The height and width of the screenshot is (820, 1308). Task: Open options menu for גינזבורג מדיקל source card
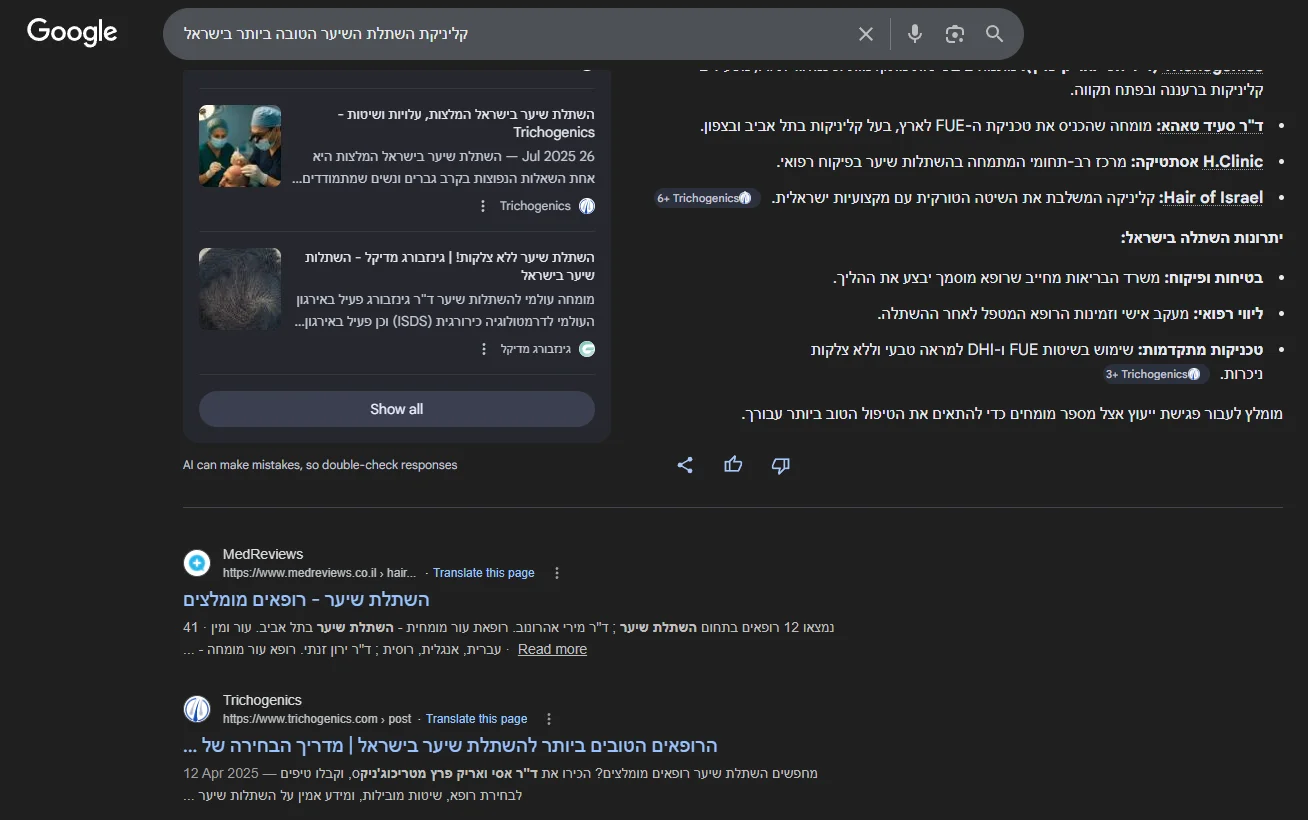[x=483, y=349]
